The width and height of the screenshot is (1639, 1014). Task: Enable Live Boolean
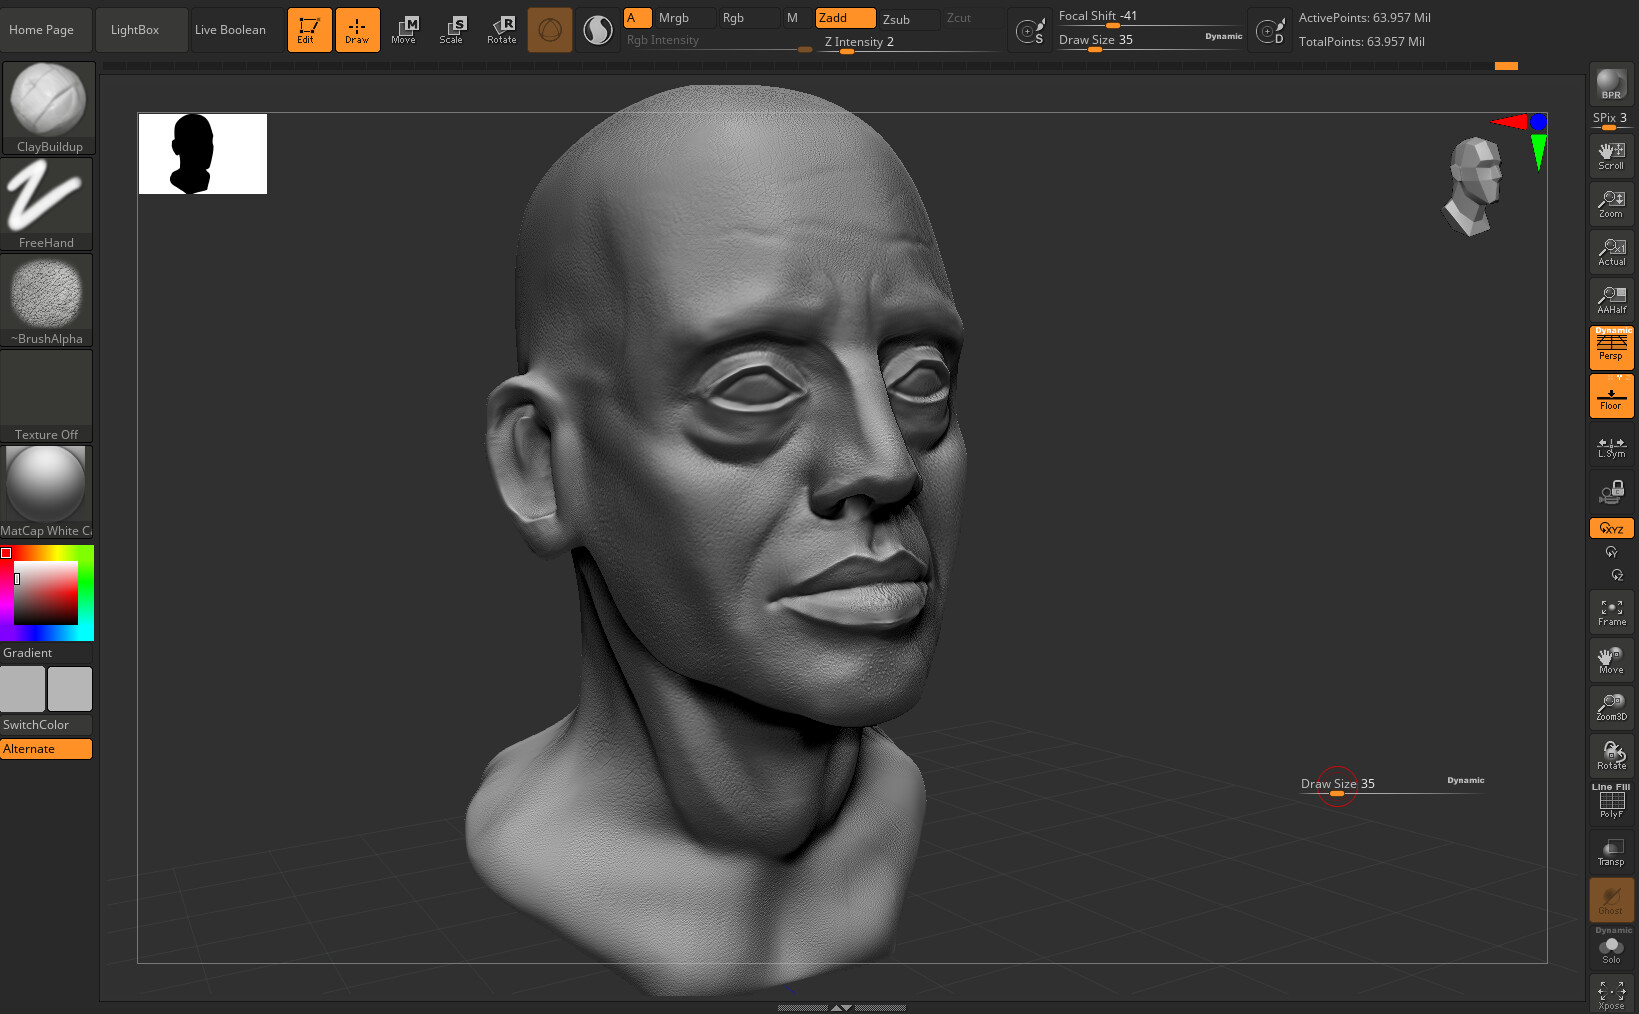coord(228,29)
